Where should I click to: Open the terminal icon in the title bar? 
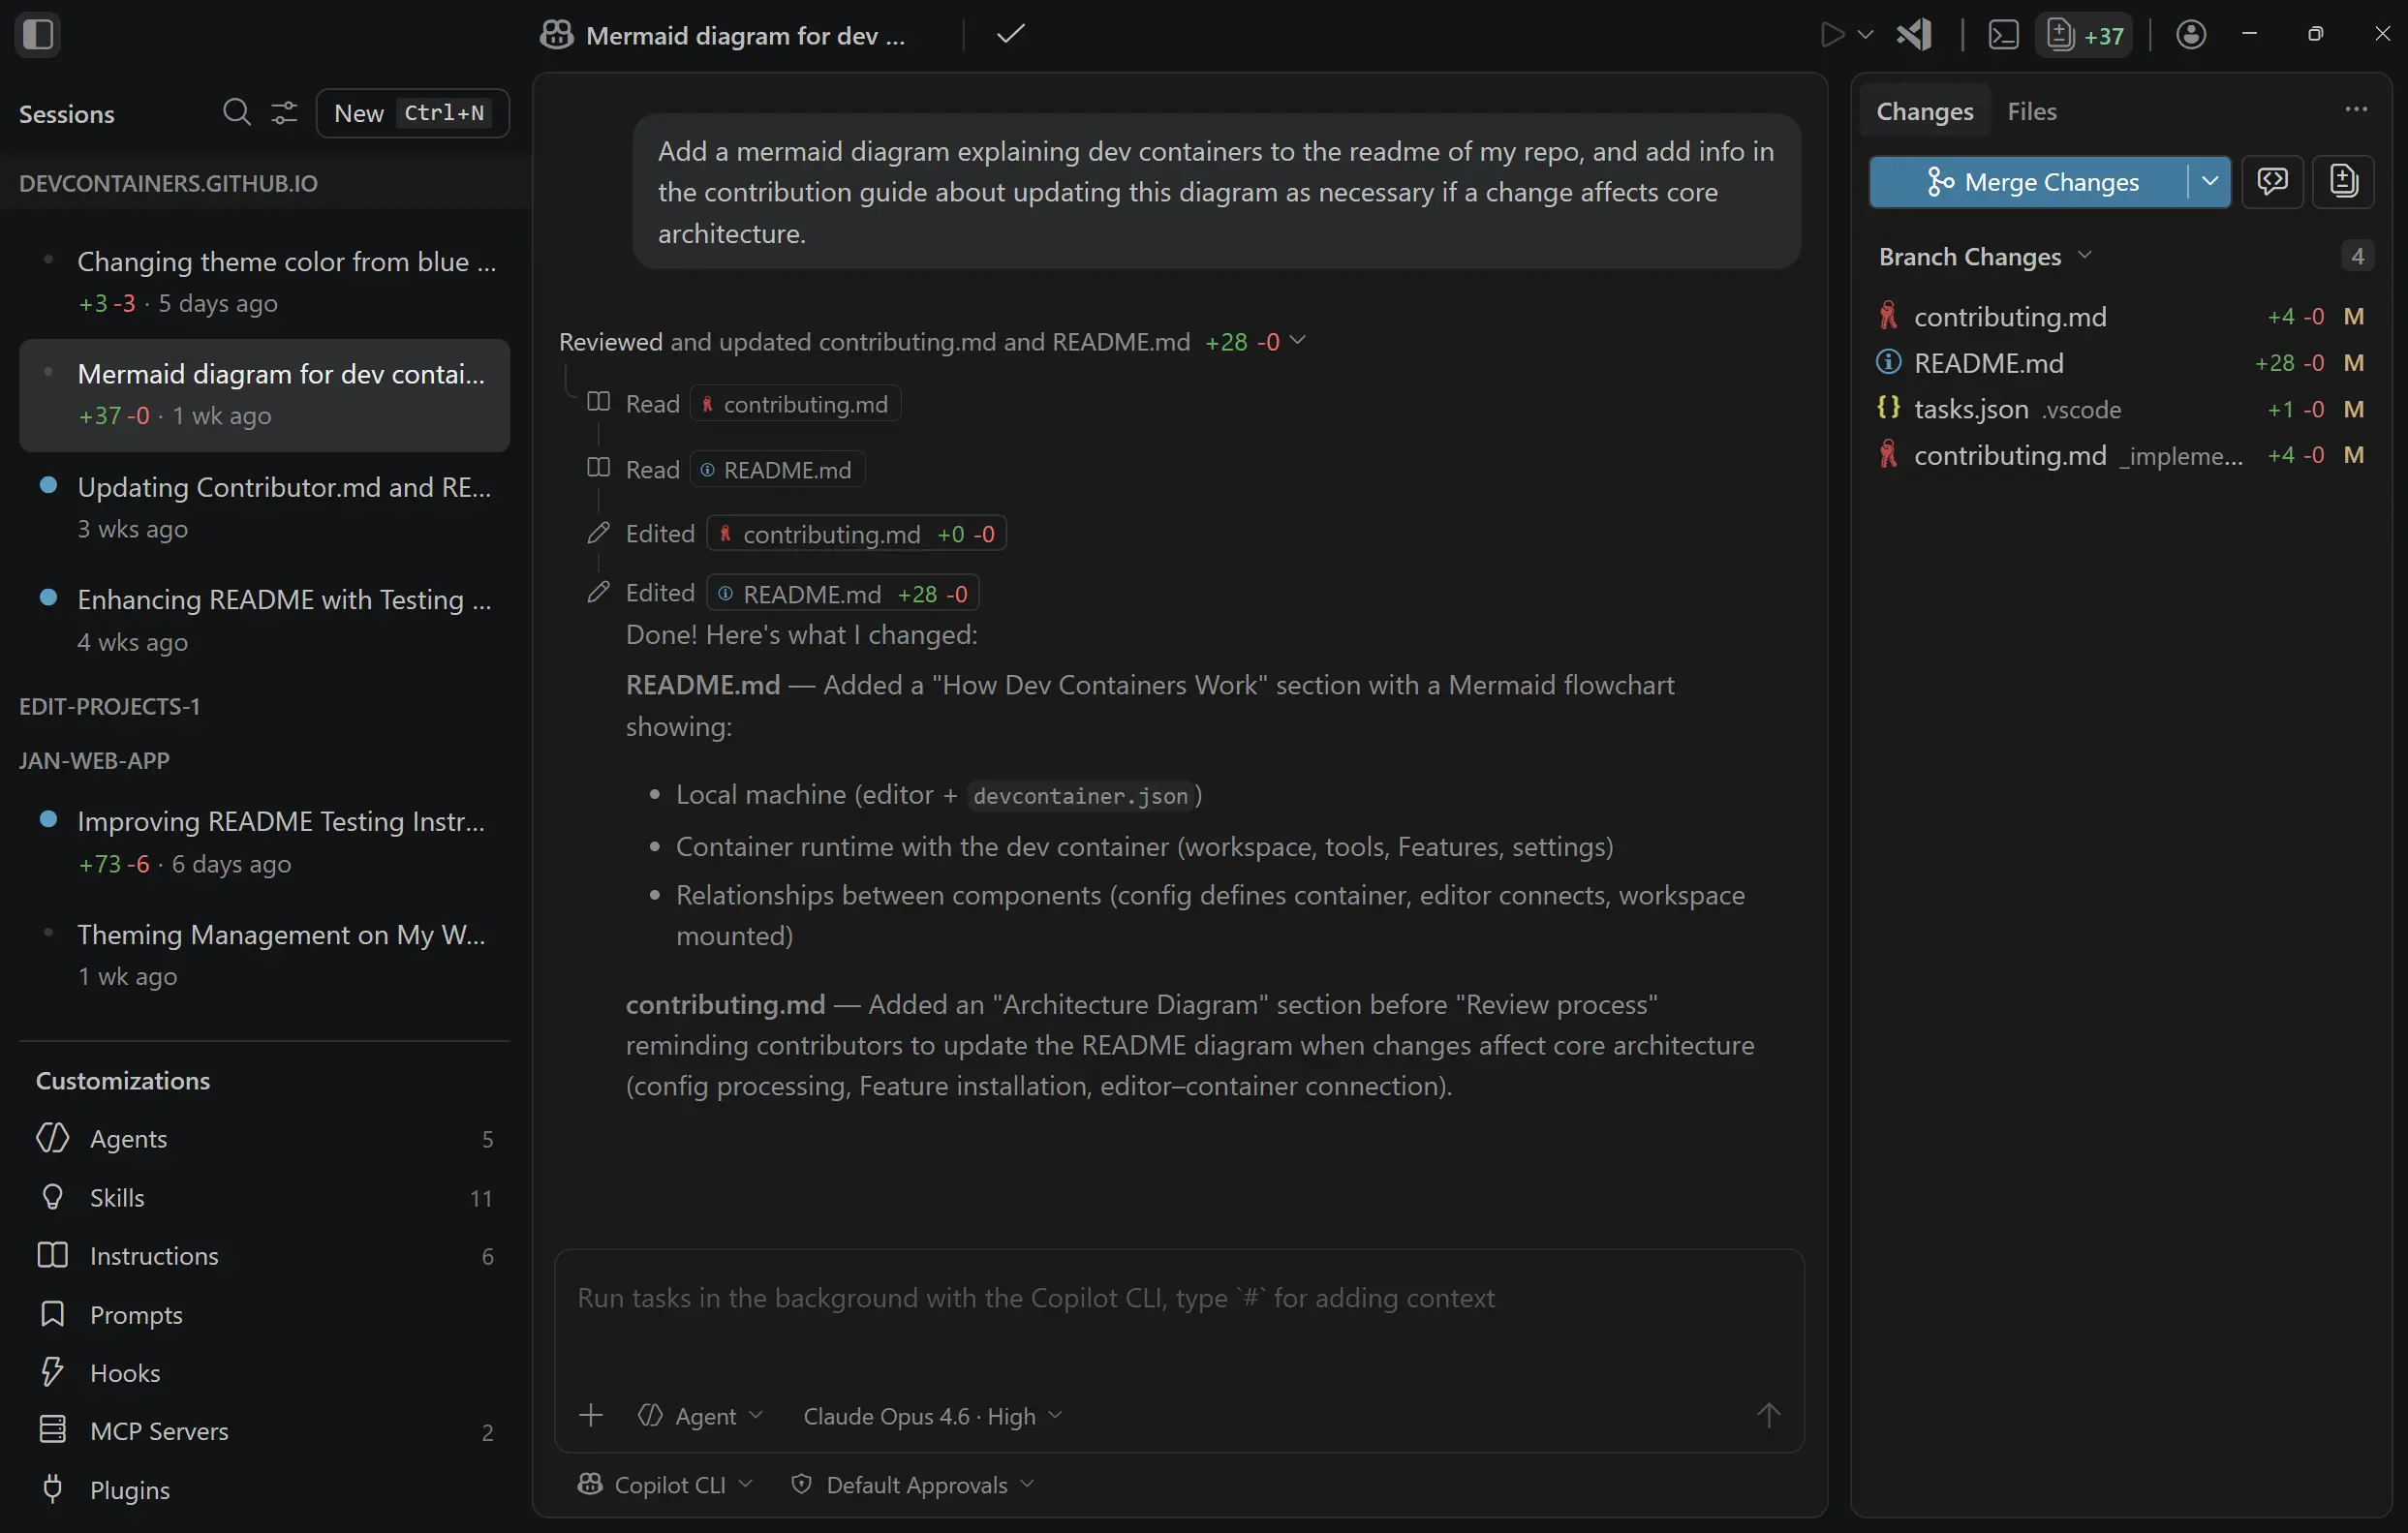(2004, 34)
